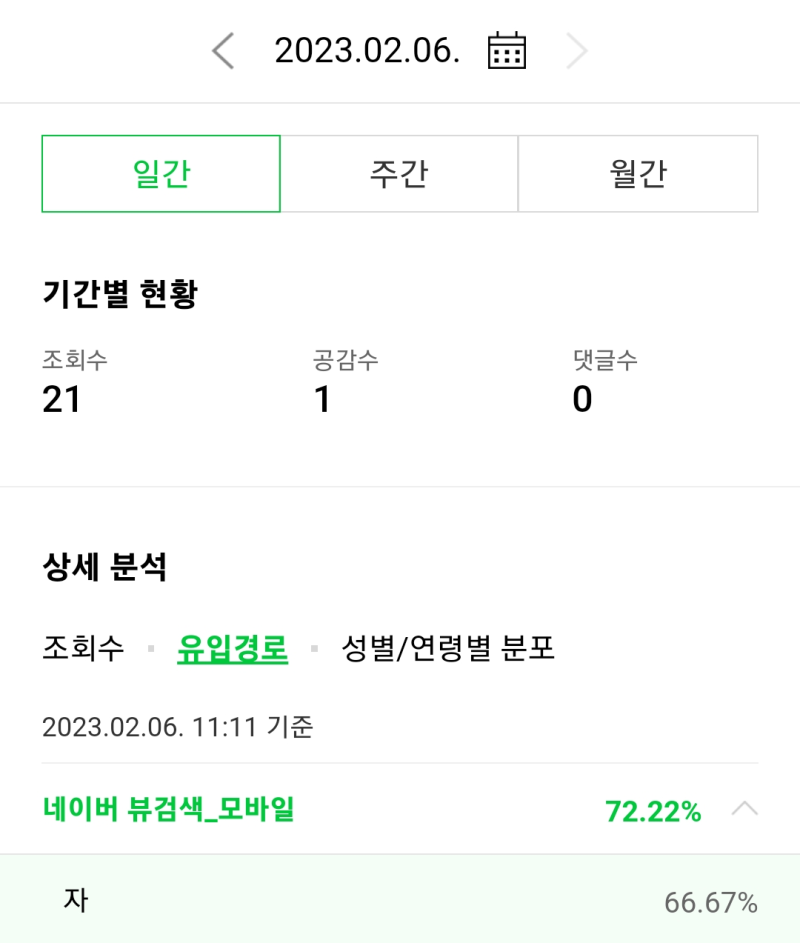Screen dimensions: 800x943
Task: Tap the 66.67% keyword percentage
Action: pyautogui.click(x=710, y=903)
